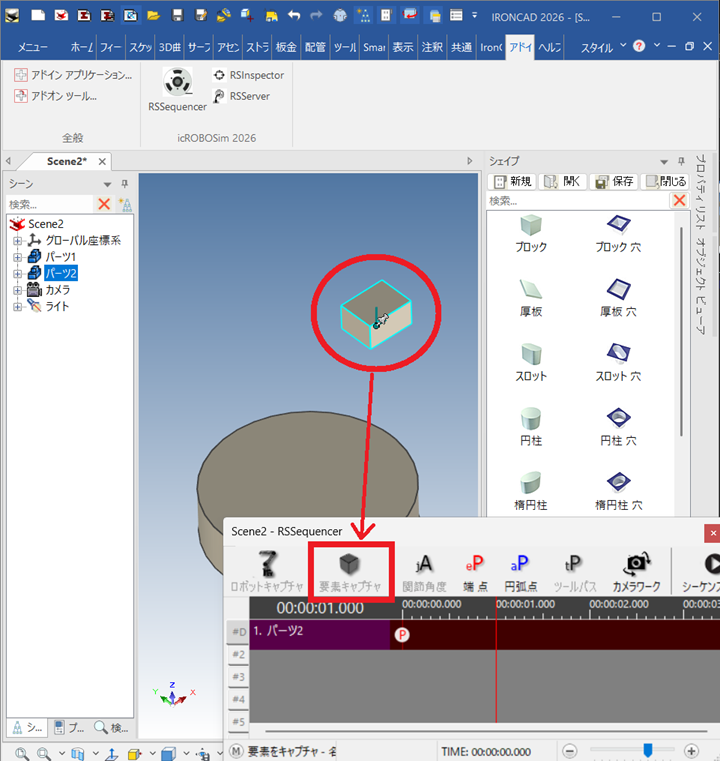Image resolution: width=720 pixels, height=761 pixels.
Task: Close the Scene2* document tab
Action: tap(102, 162)
